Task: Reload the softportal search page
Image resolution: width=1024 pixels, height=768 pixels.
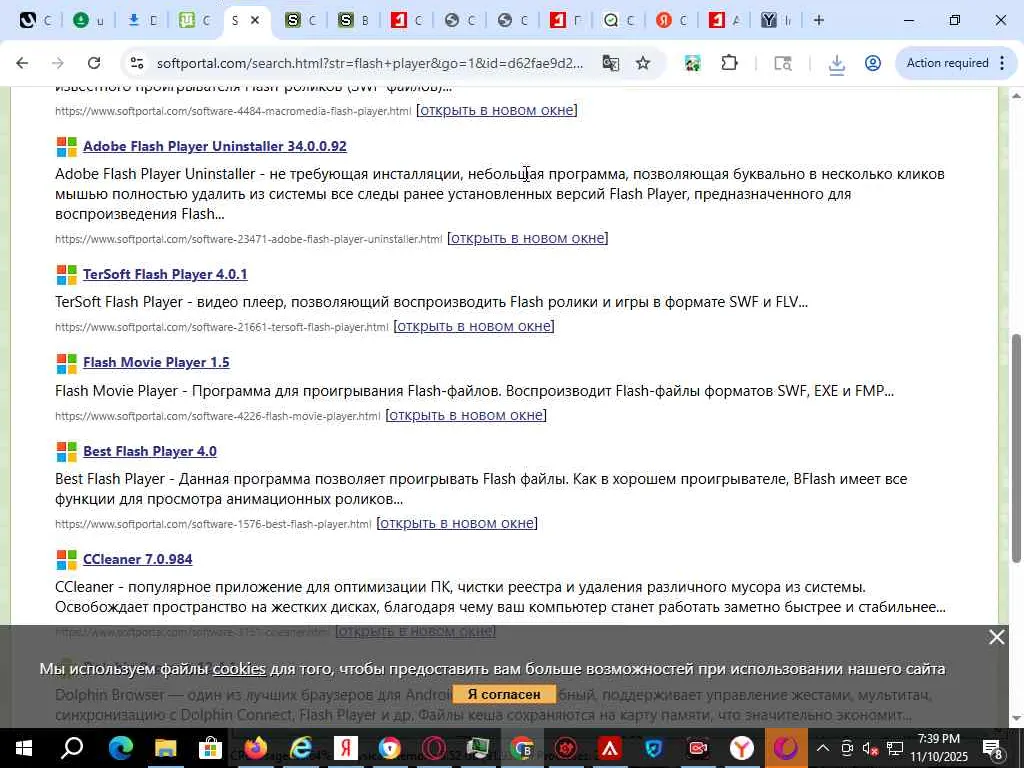Action: point(93,63)
